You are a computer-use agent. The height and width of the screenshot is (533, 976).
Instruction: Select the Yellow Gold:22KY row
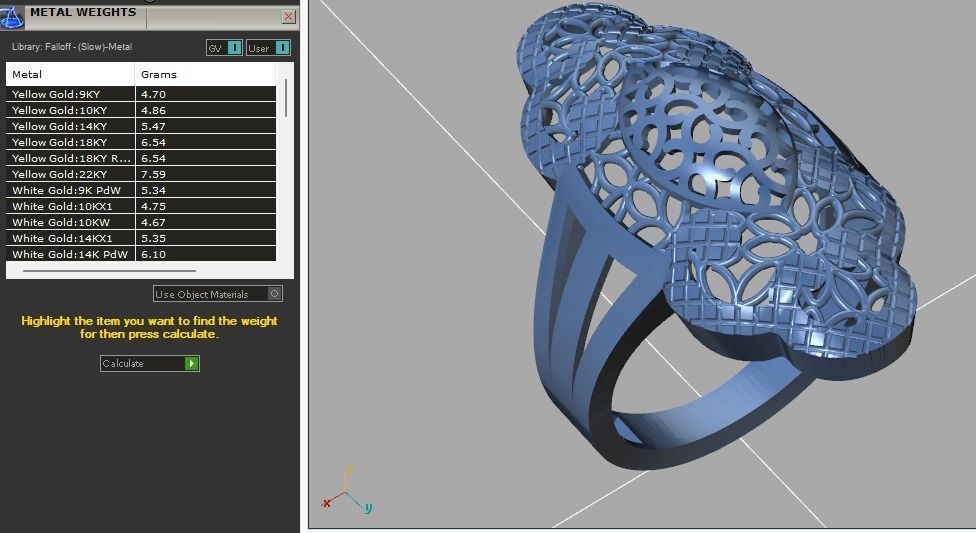pyautogui.click(x=141, y=174)
